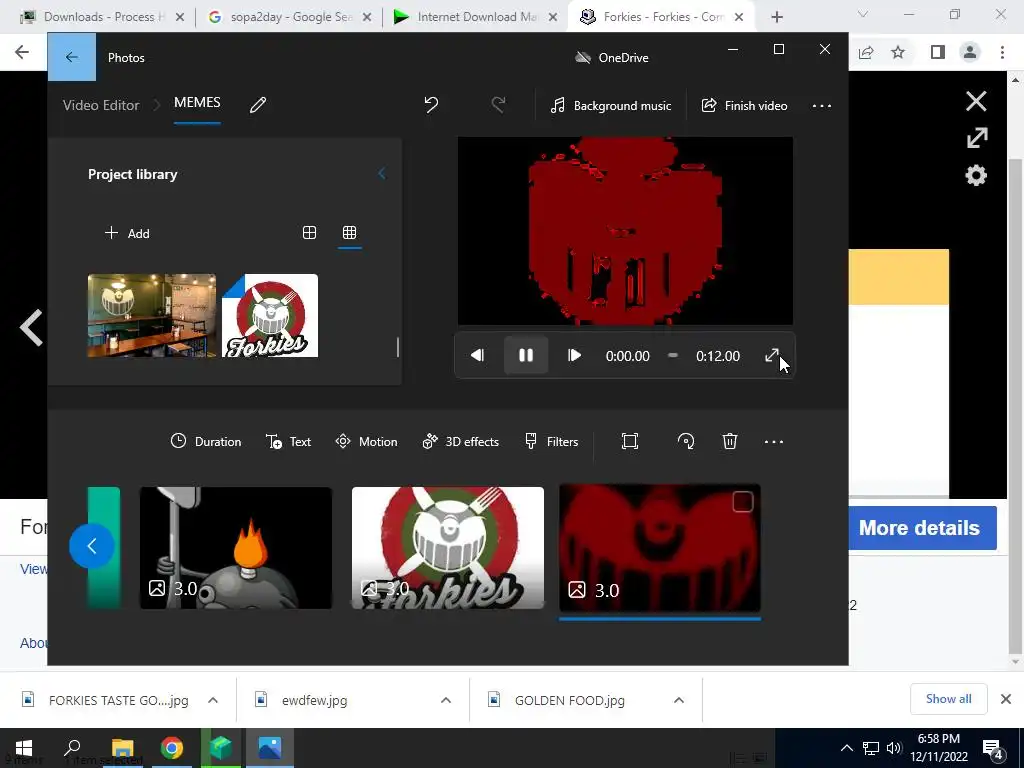
Task: Open Chrome three-dot menu
Action: 1002,52
